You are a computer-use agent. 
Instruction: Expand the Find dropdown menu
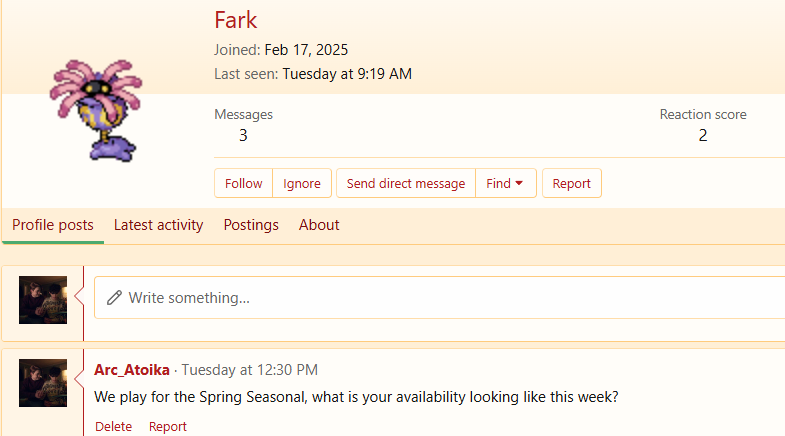[506, 184]
